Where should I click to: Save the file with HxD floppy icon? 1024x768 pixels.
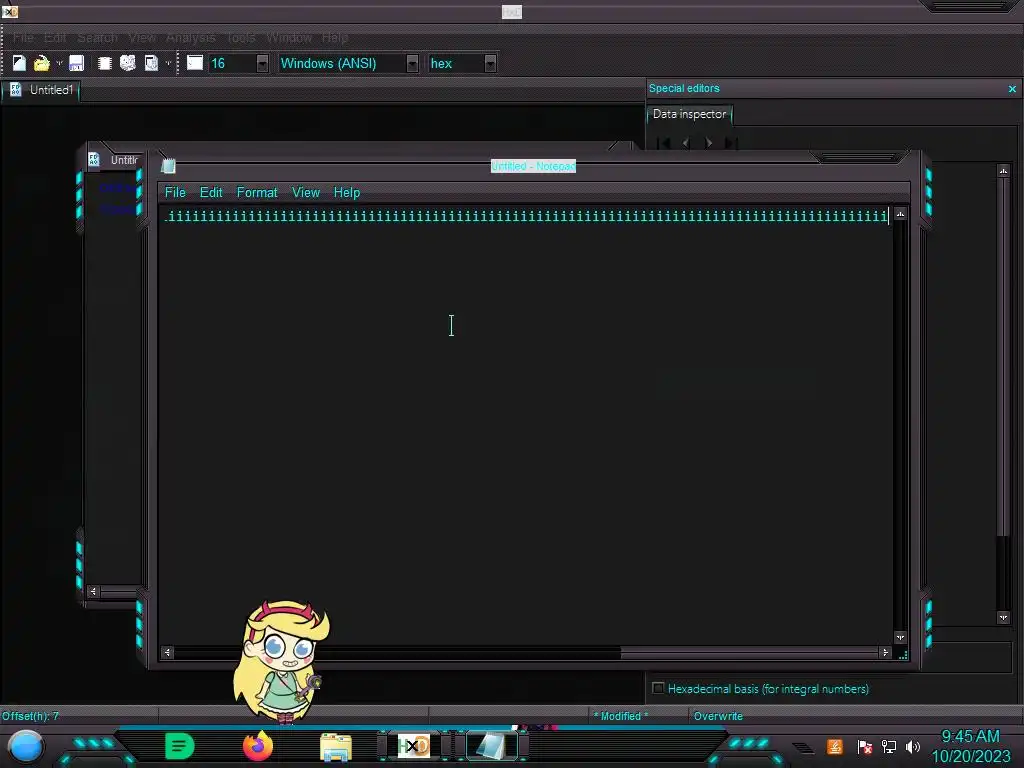click(76, 63)
